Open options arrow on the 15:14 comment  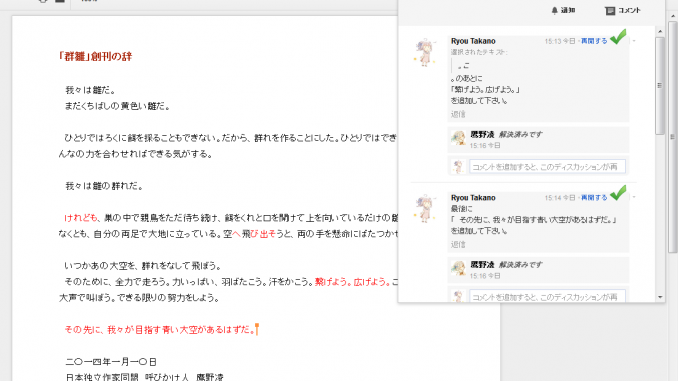click(x=634, y=198)
